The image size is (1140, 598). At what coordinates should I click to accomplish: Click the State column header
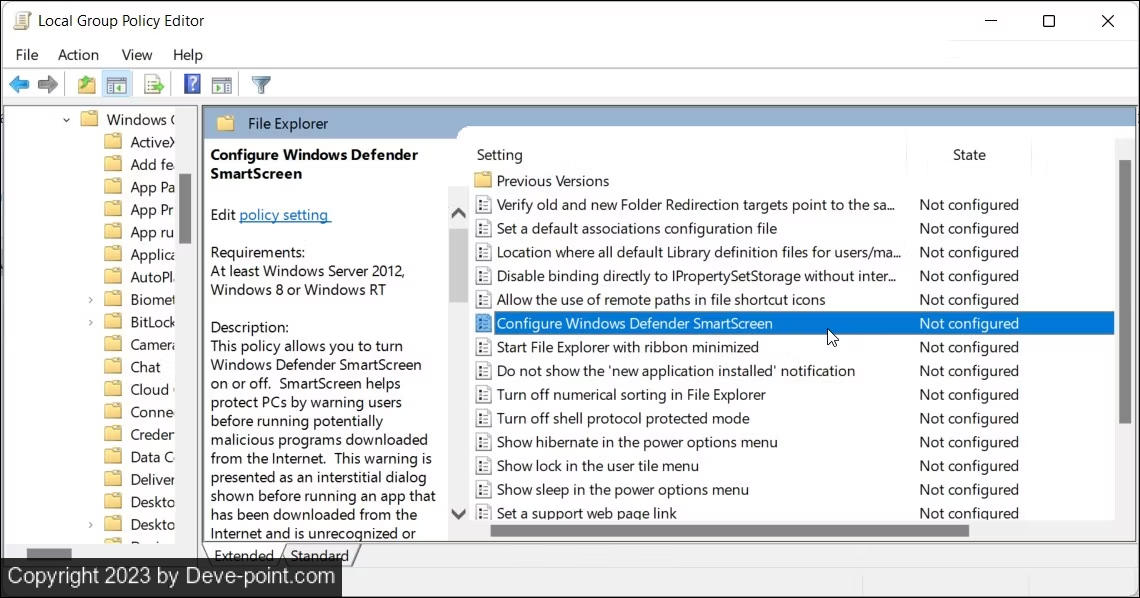point(968,155)
